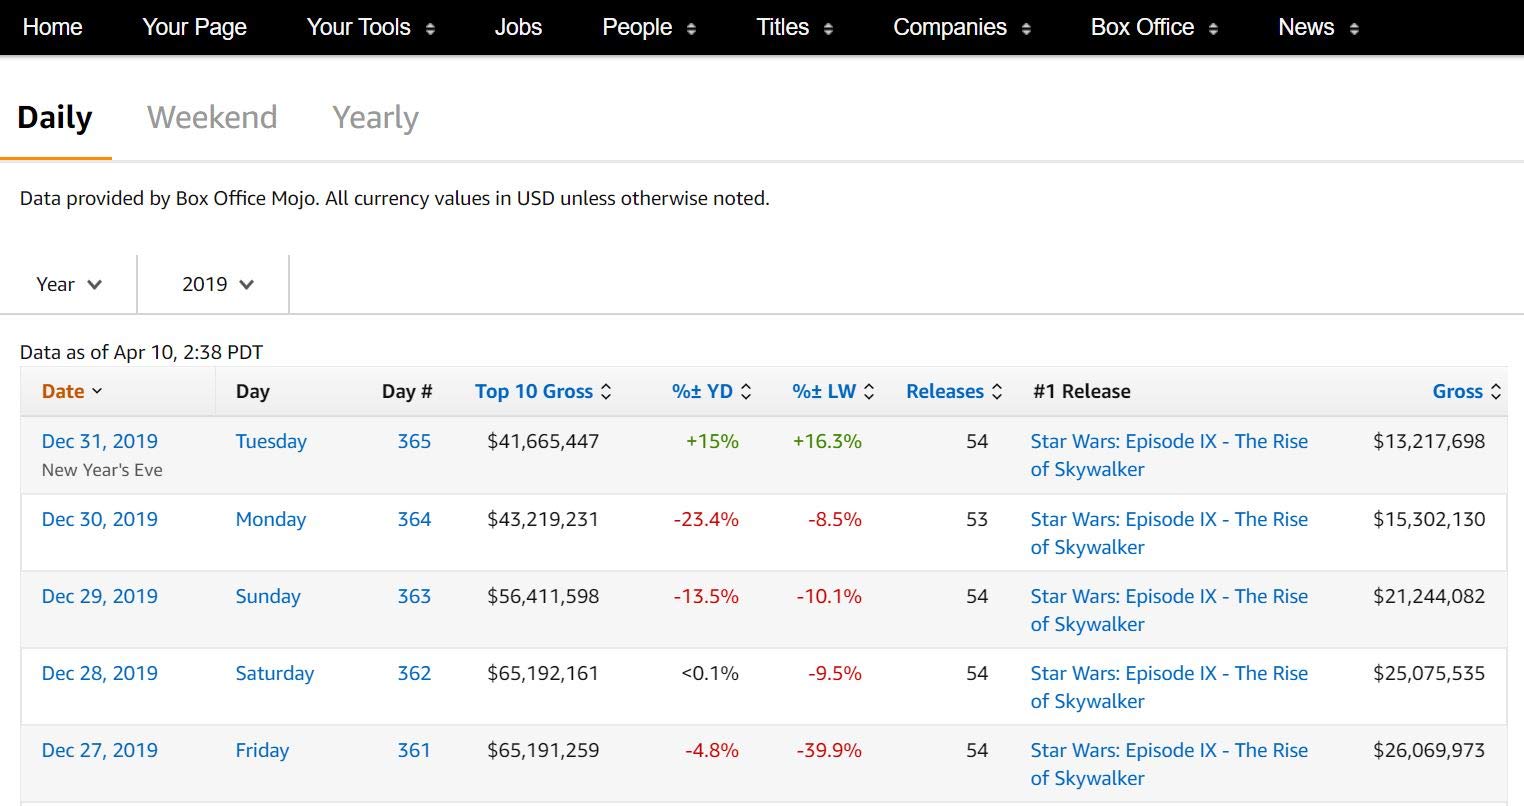Switch to the Yearly tab
The image size is (1524, 806).
pos(375,117)
